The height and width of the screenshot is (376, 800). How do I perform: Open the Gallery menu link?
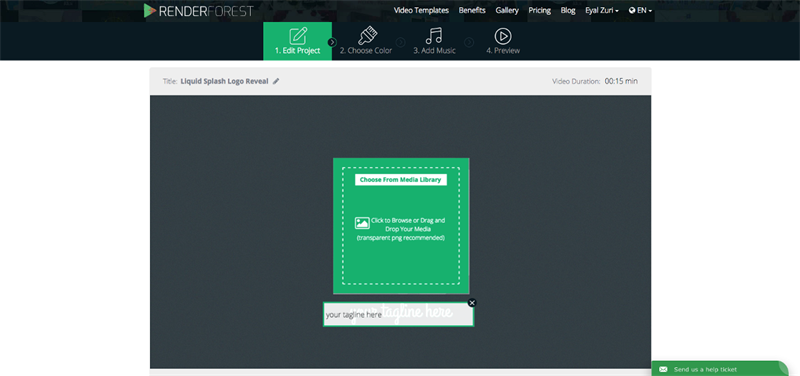507,10
